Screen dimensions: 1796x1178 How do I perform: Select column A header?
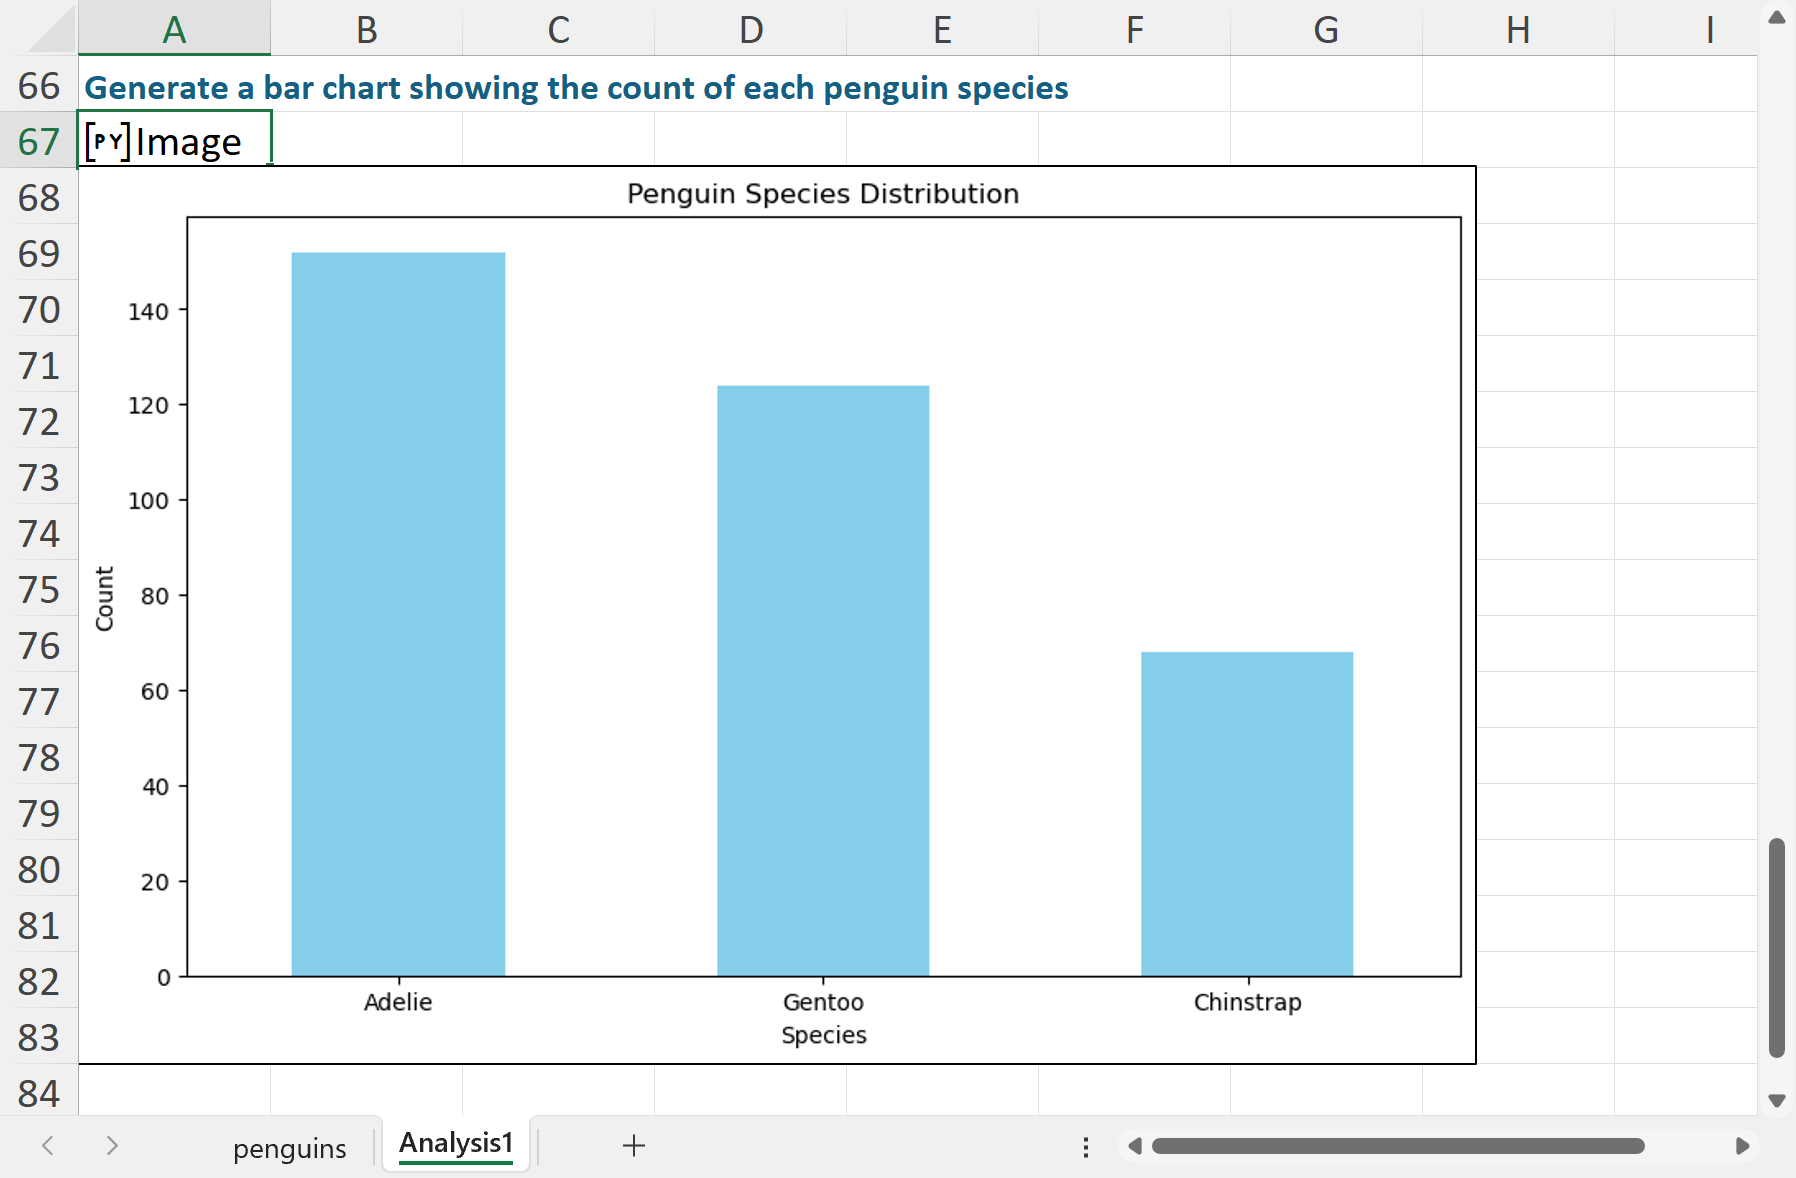click(174, 29)
